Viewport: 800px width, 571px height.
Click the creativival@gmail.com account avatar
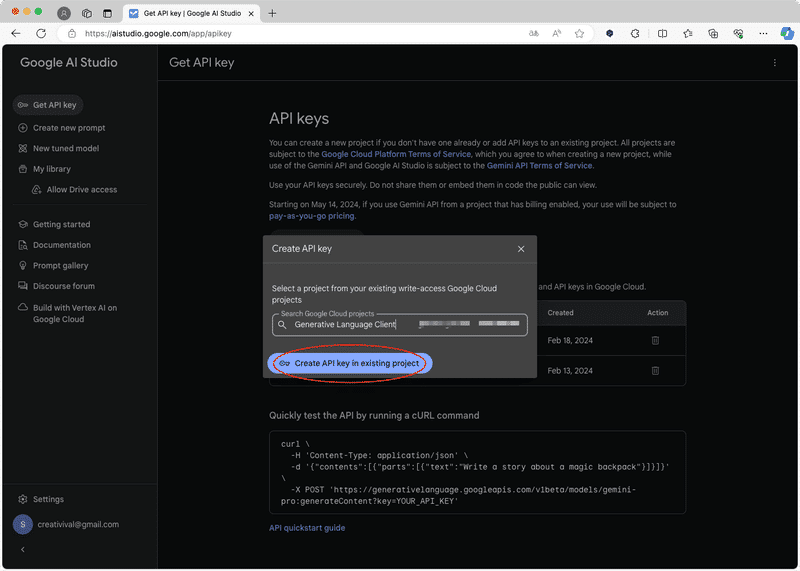coord(23,525)
